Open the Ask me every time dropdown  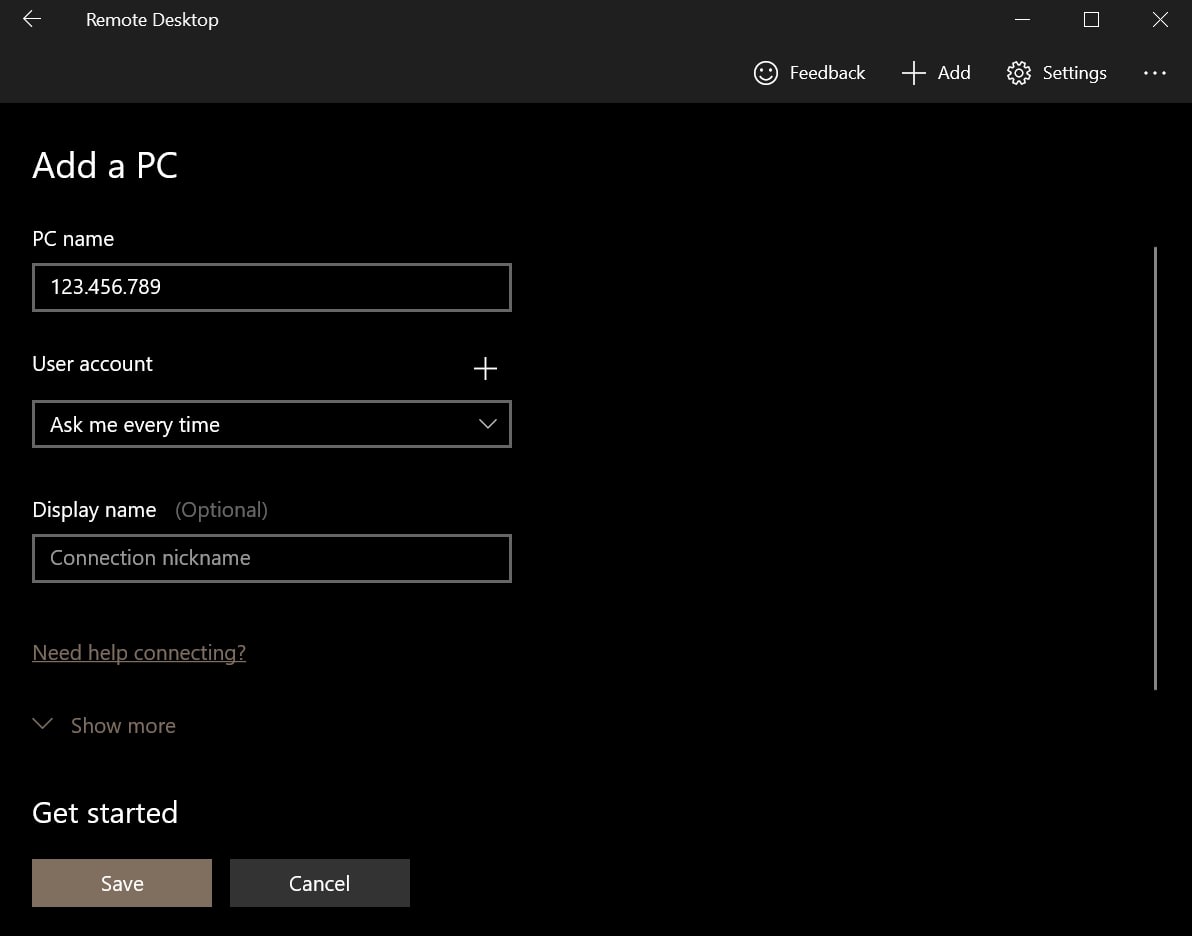coord(271,424)
